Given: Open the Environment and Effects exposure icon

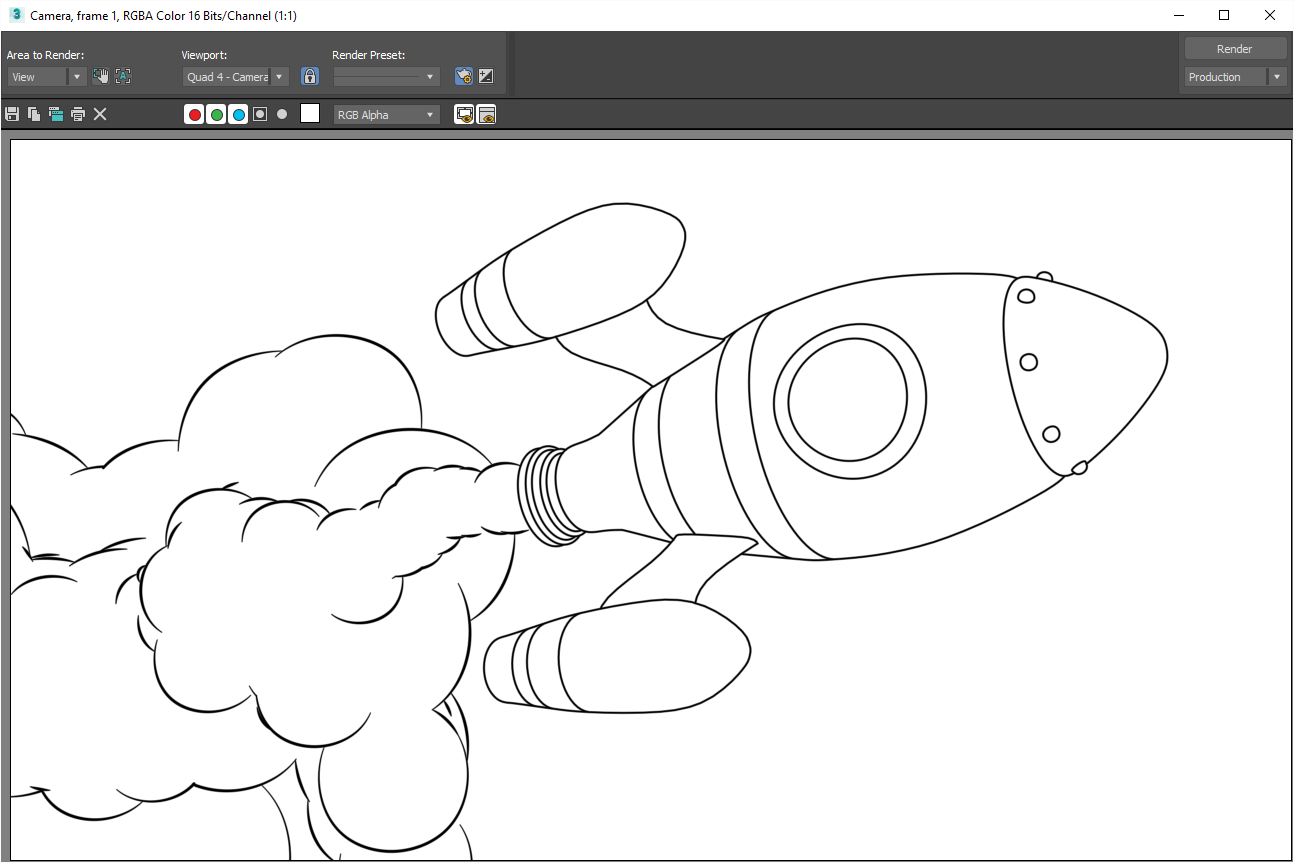Looking at the screenshot, I should [x=486, y=76].
